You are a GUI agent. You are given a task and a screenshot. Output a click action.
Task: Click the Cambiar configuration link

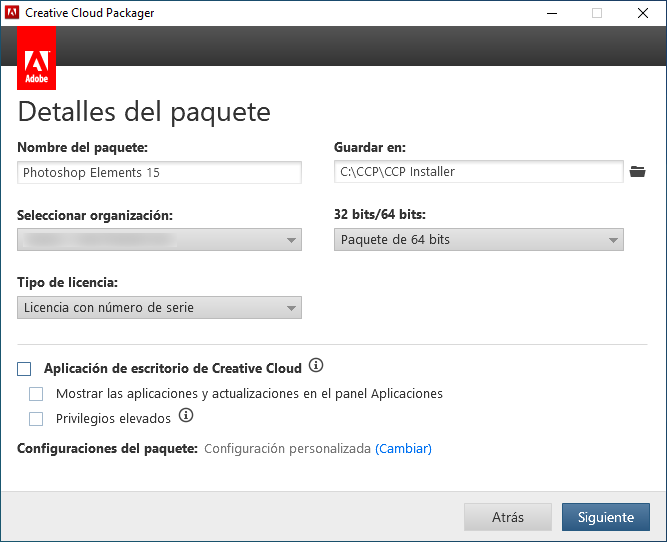pos(403,449)
